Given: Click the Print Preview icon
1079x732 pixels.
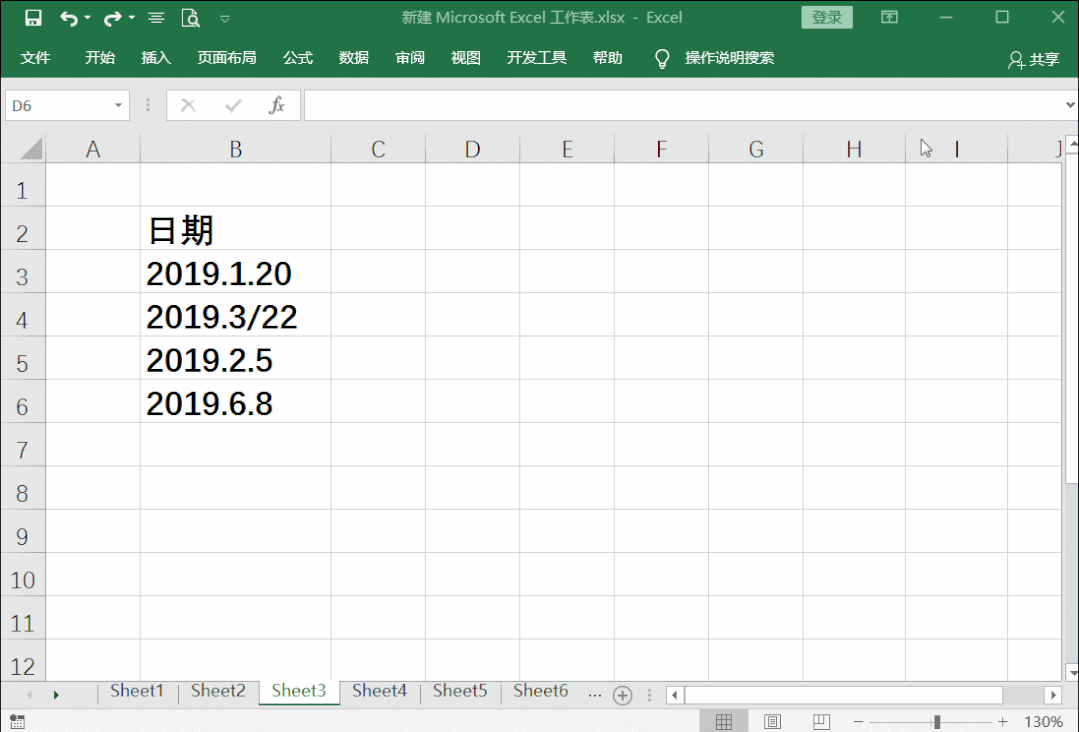Looking at the screenshot, I should [190, 18].
